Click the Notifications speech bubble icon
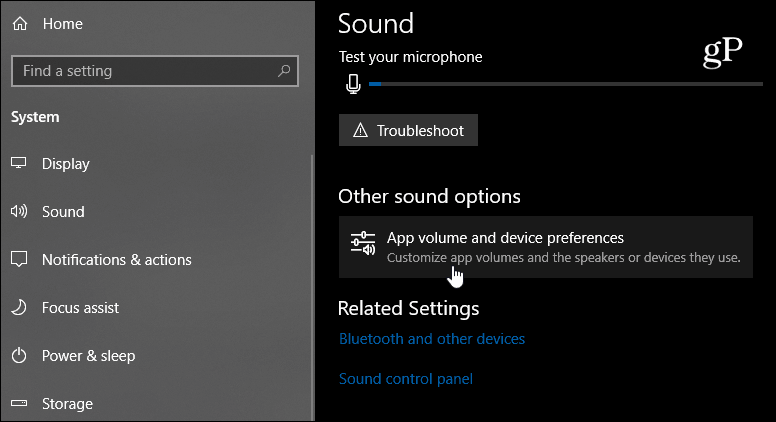The height and width of the screenshot is (422, 776). pos(19,259)
